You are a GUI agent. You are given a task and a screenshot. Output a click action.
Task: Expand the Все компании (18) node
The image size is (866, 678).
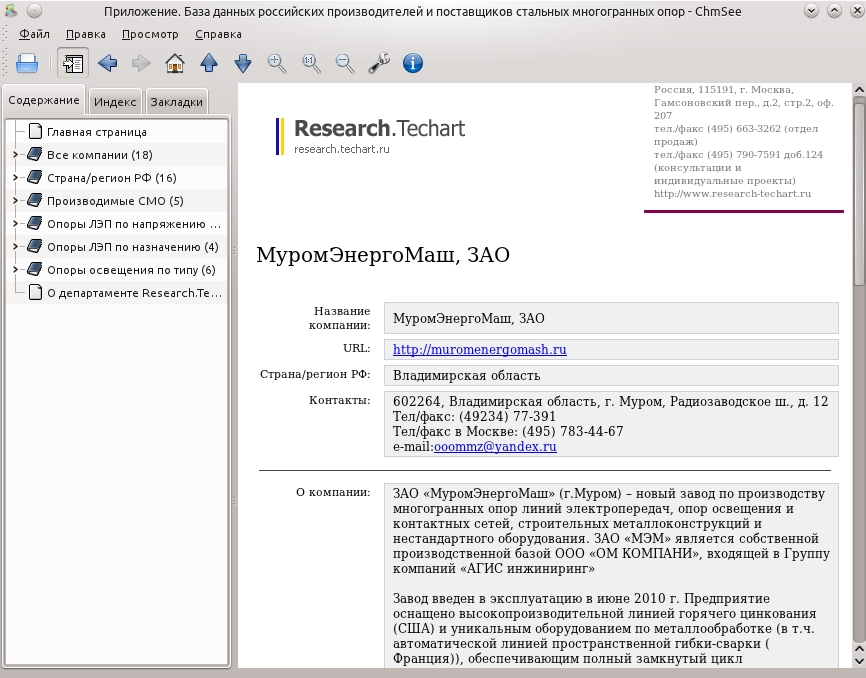15,155
